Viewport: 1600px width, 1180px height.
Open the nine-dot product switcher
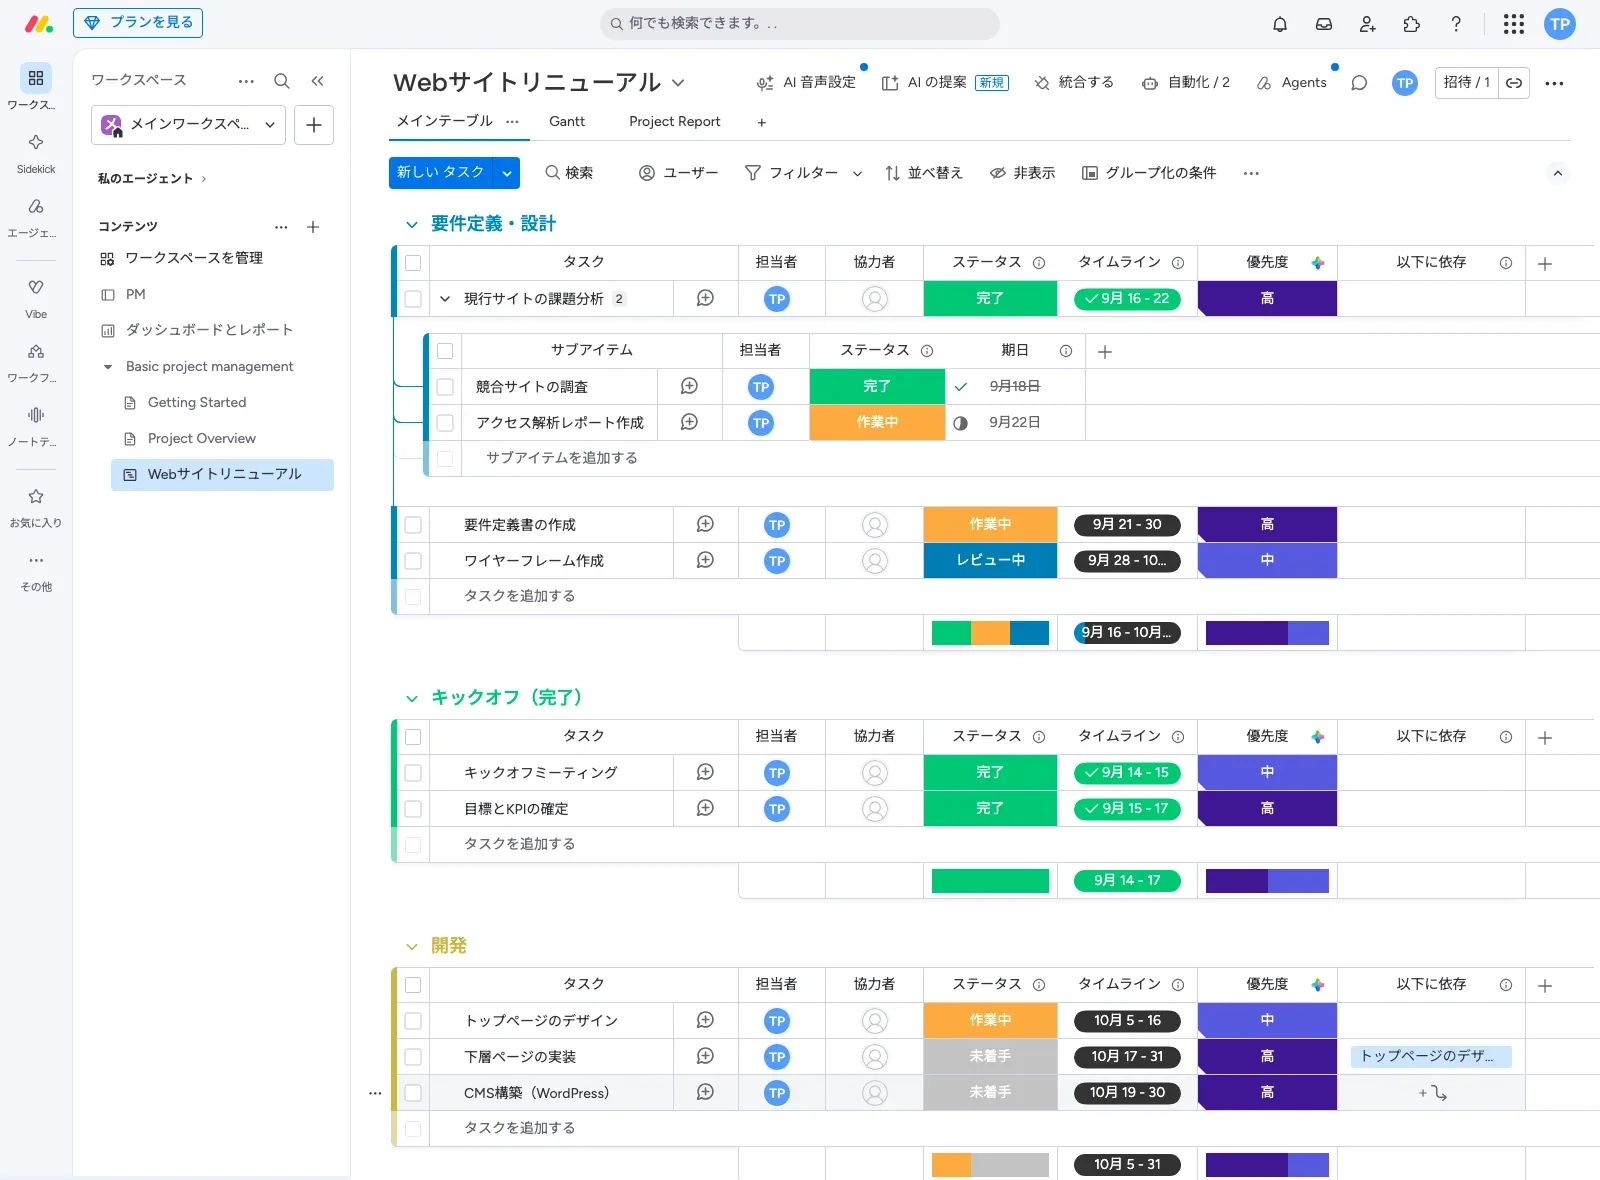pos(1514,24)
